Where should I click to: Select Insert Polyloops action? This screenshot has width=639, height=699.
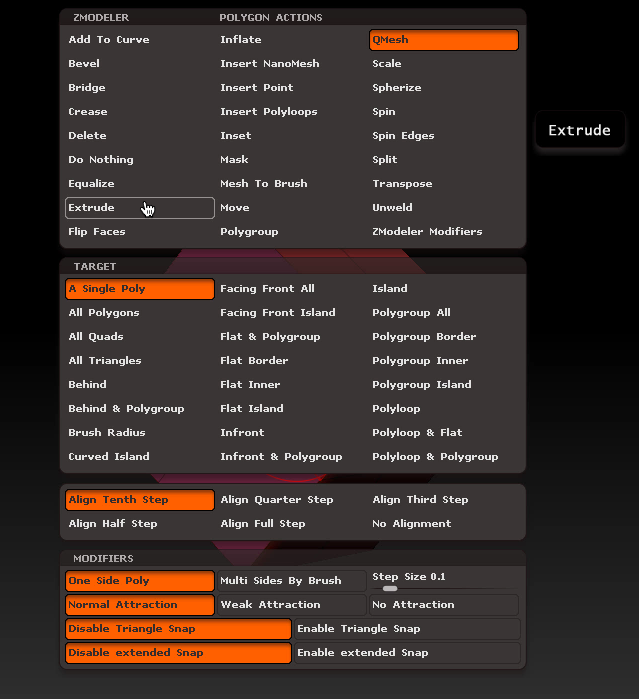click(292, 111)
